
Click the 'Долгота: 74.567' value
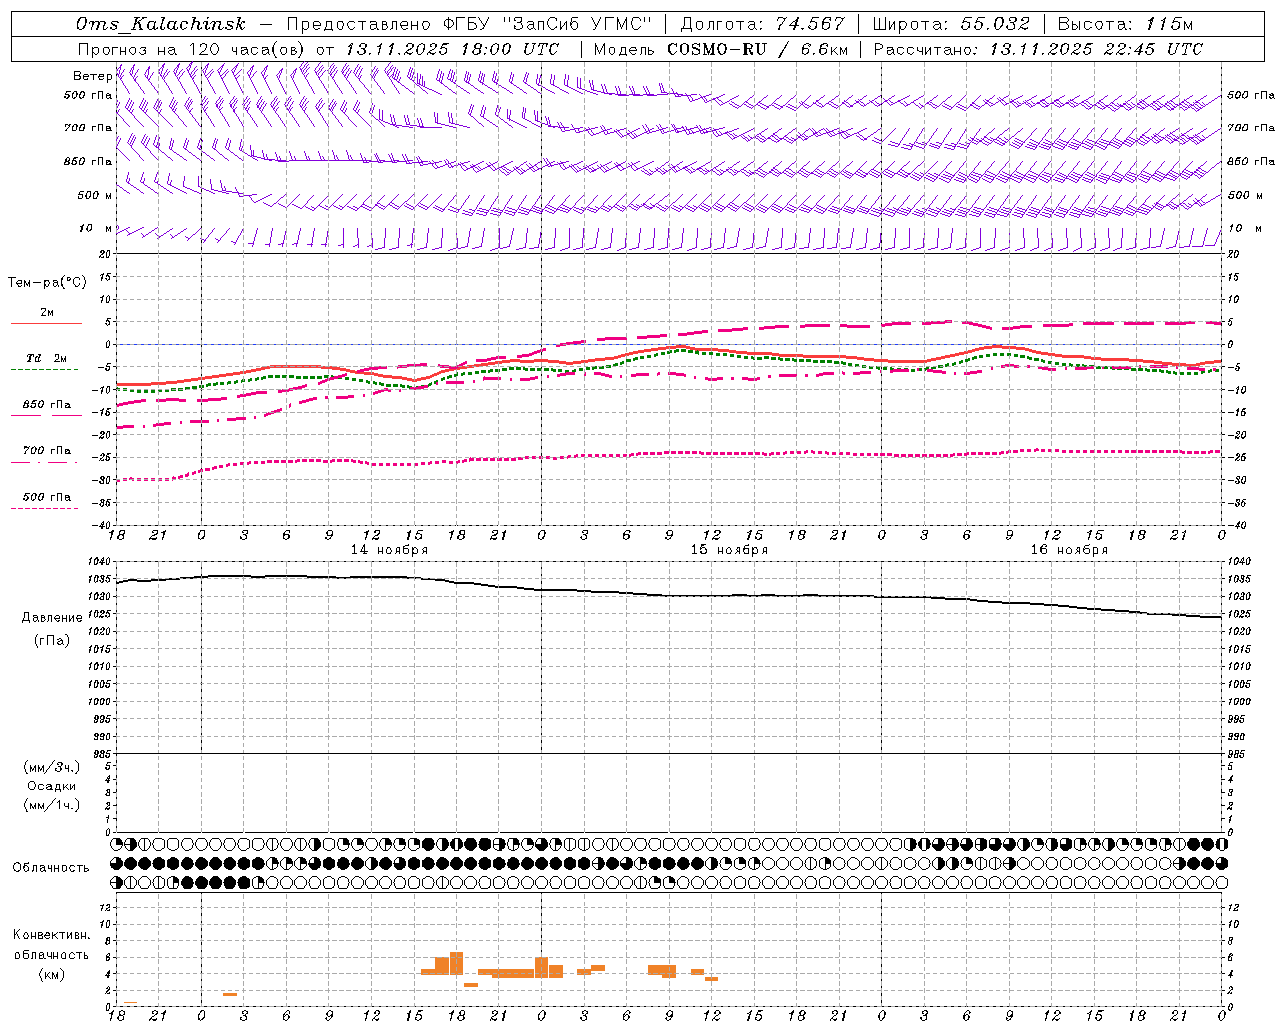[x=763, y=24]
